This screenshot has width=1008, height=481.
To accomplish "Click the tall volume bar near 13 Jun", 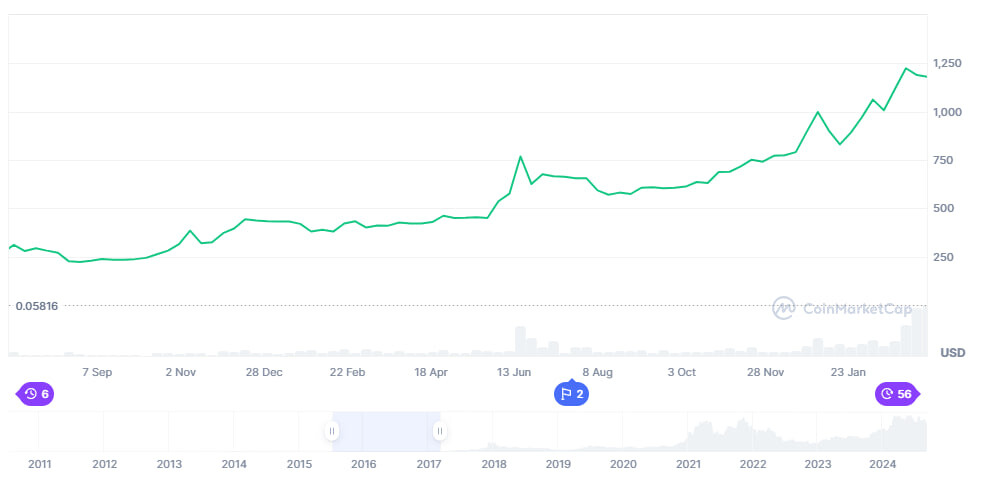I will [x=521, y=341].
